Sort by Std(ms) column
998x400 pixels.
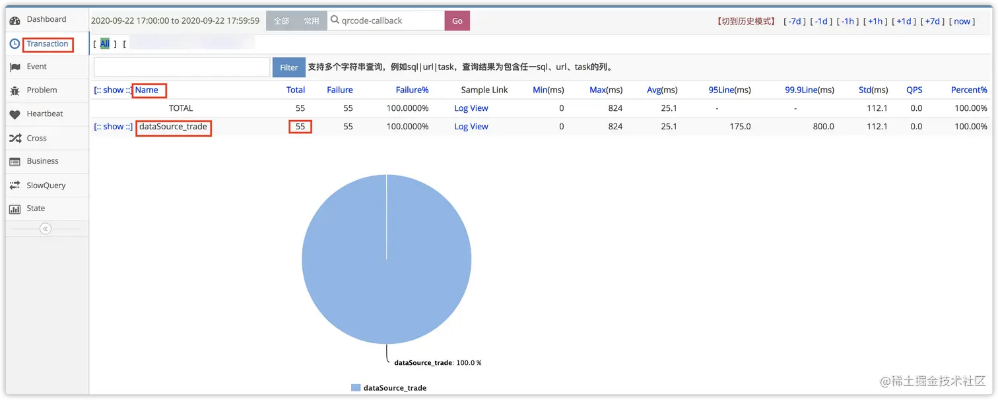pos(873,90)
